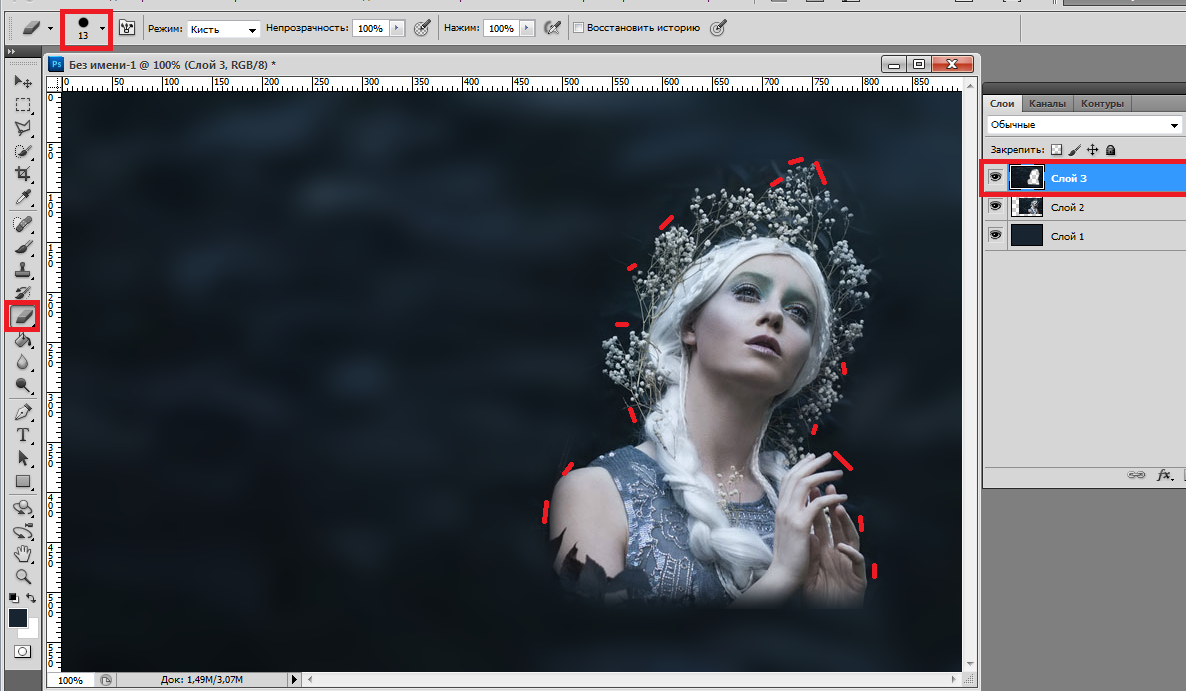Switch to the Zoom magnifier tool
The image size is (1186, 691).
(x=23, y=576)
